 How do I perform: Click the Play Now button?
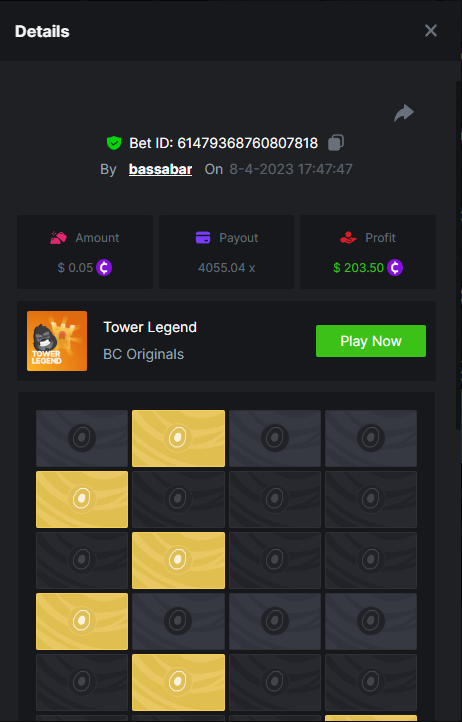[x=371, y=341]
